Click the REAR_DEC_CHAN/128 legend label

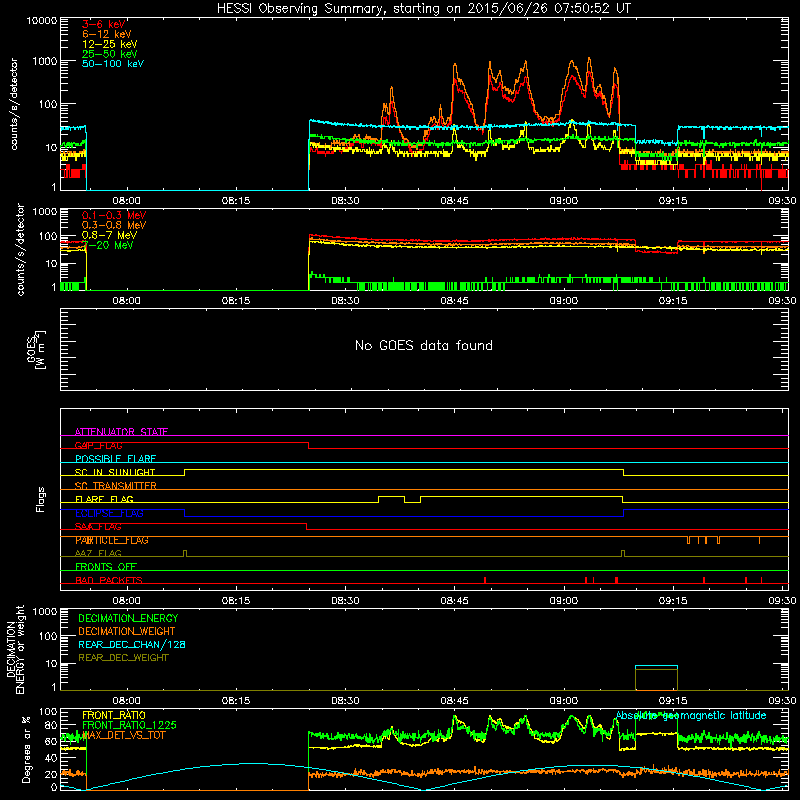click(x=132, y=645)
